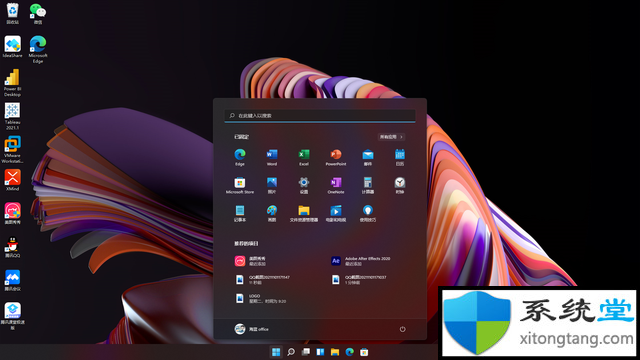Open the office user account menu
This screenshot has width=640, height=360.
point(251,329)
